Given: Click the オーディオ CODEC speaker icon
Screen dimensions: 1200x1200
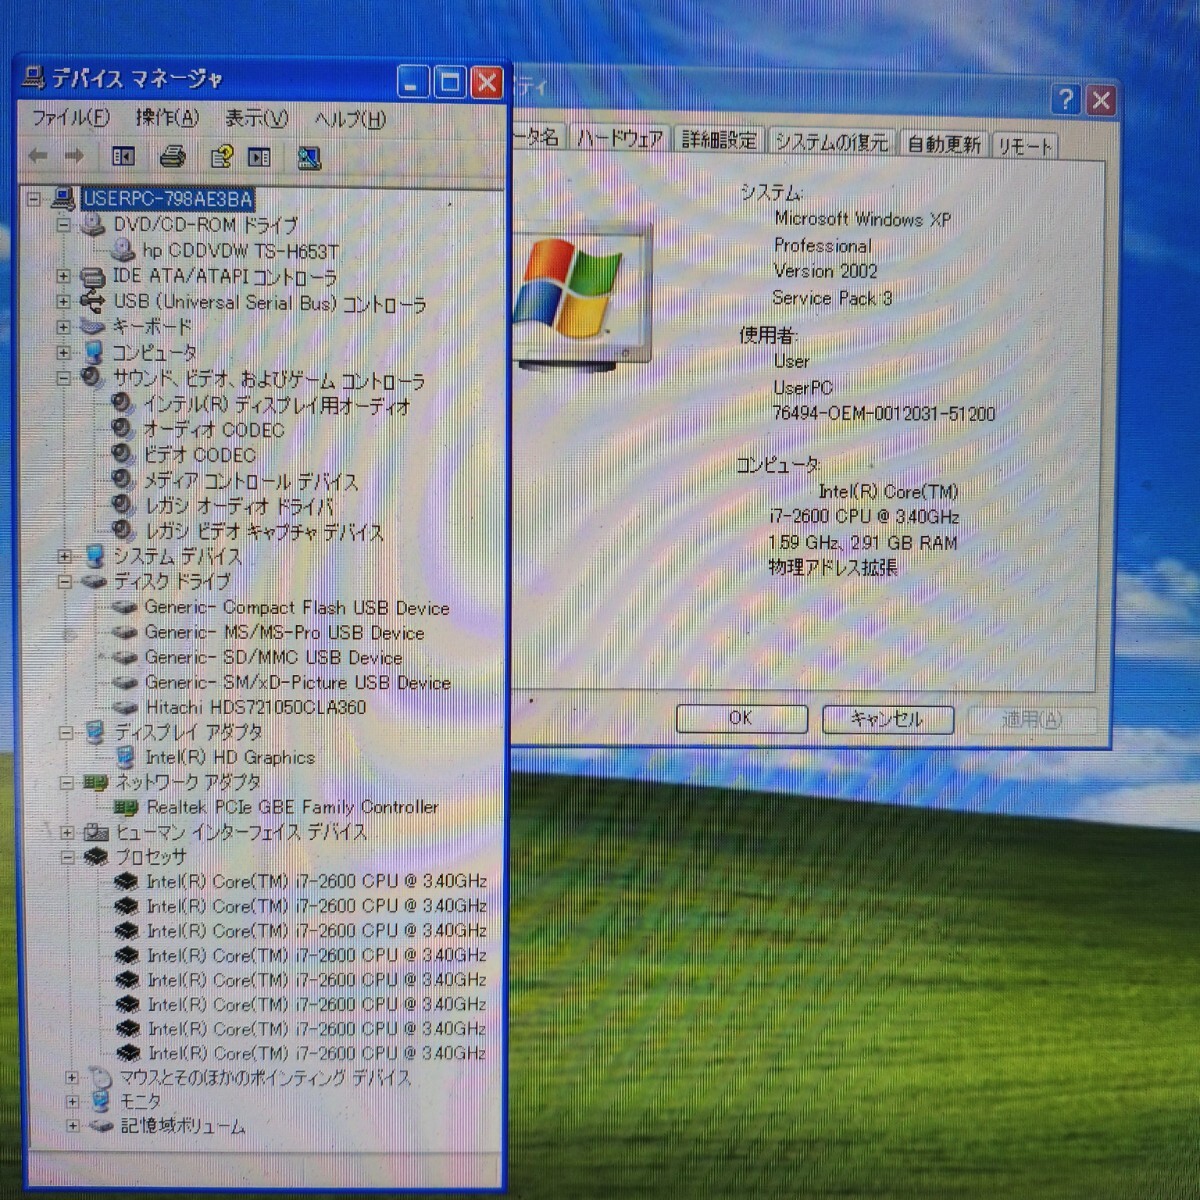Looking at the screenshot, I should tap(123, 428).
